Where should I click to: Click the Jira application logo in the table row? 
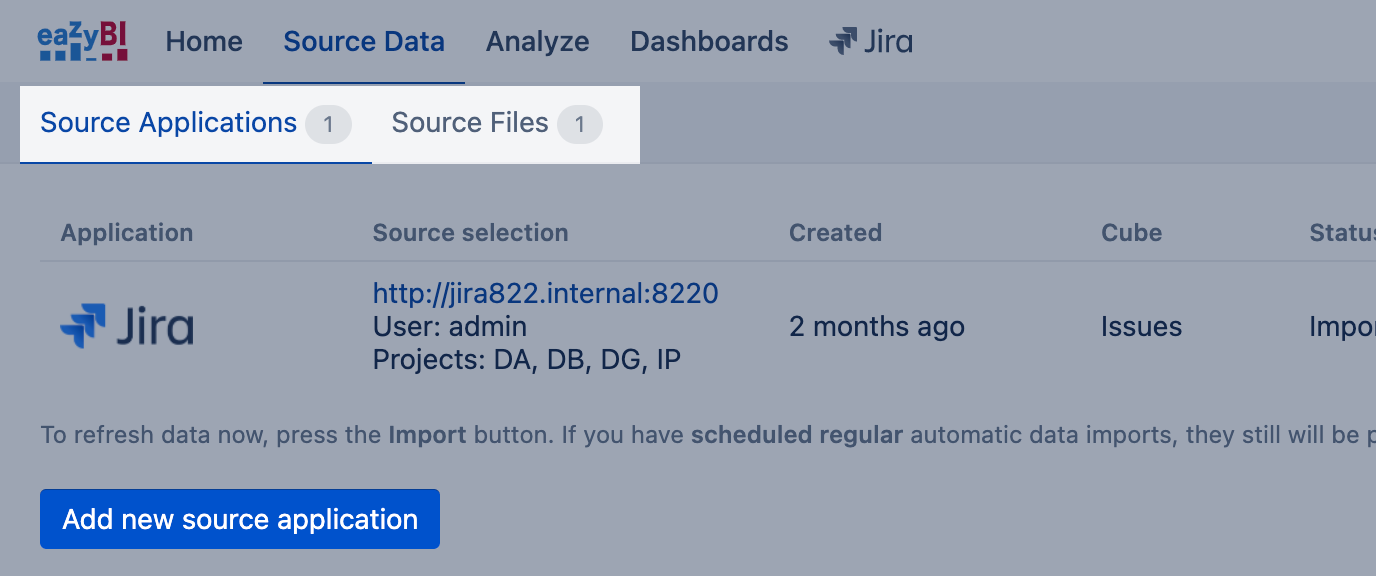coord(127,327)
